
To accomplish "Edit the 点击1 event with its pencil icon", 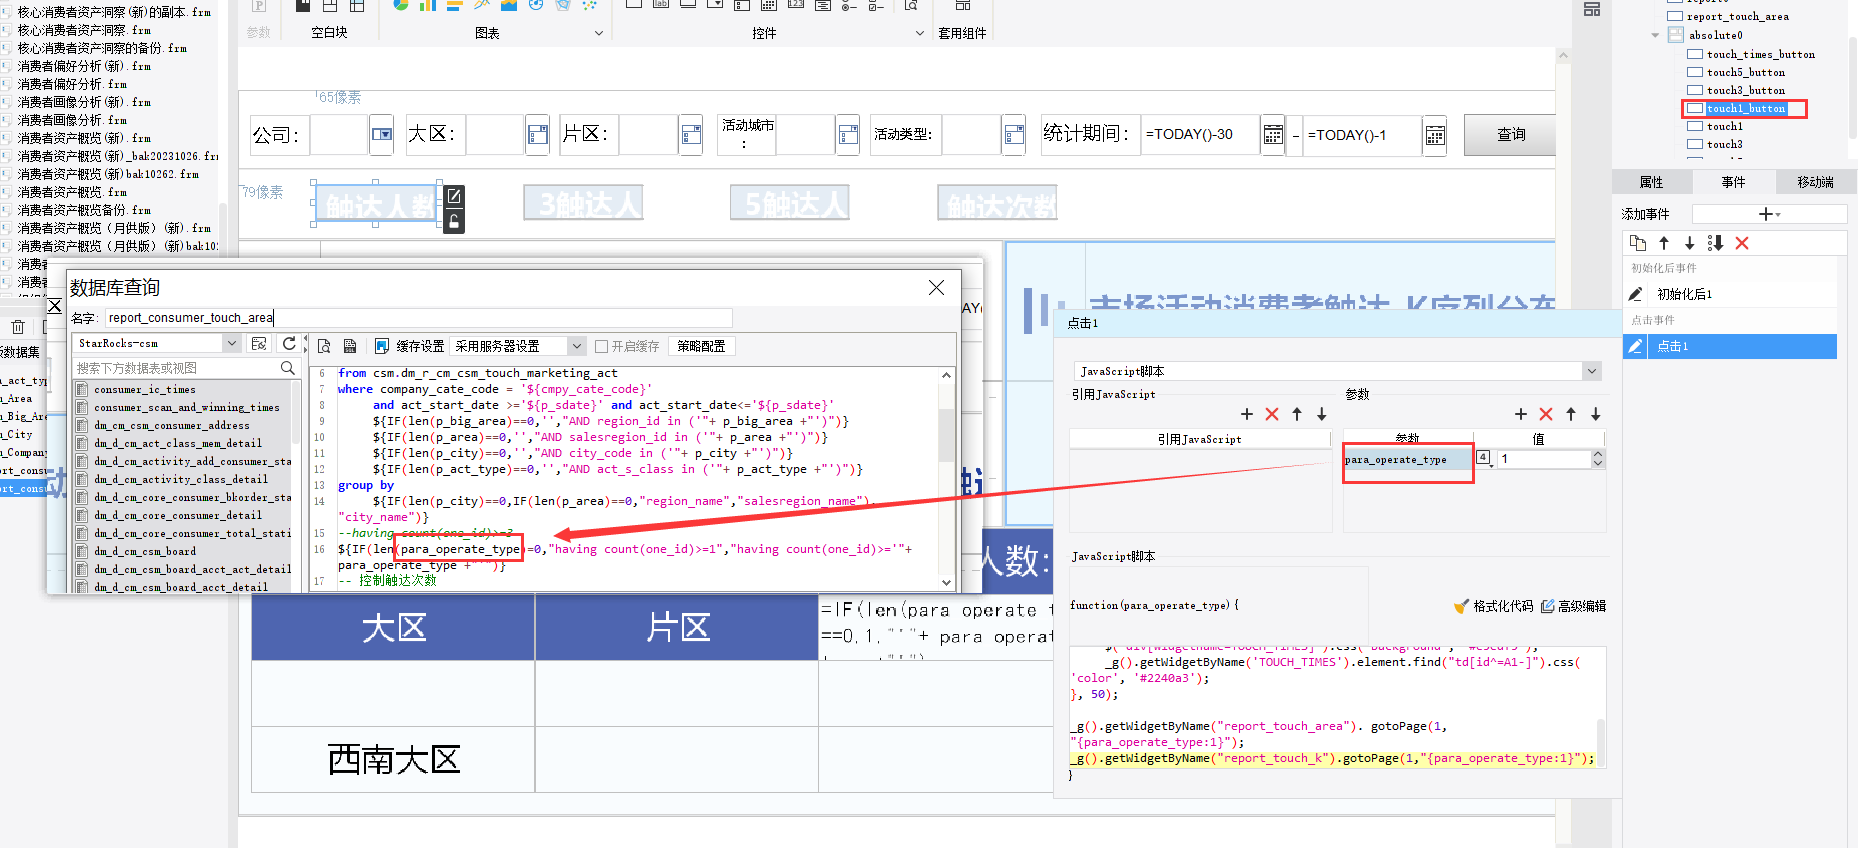I will tap(1636, 346).
